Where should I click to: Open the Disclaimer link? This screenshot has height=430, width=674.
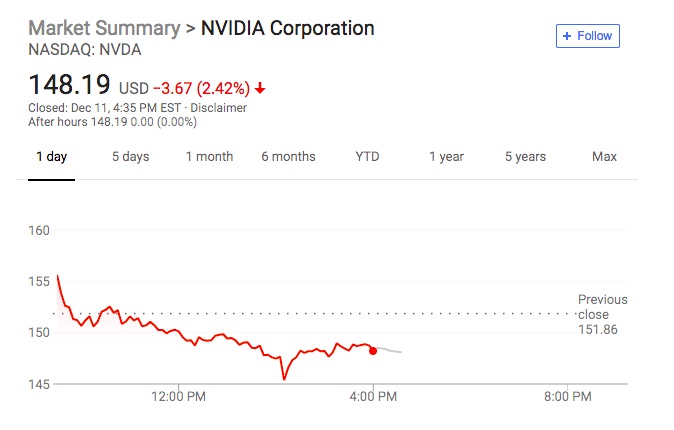coord(220,108)
